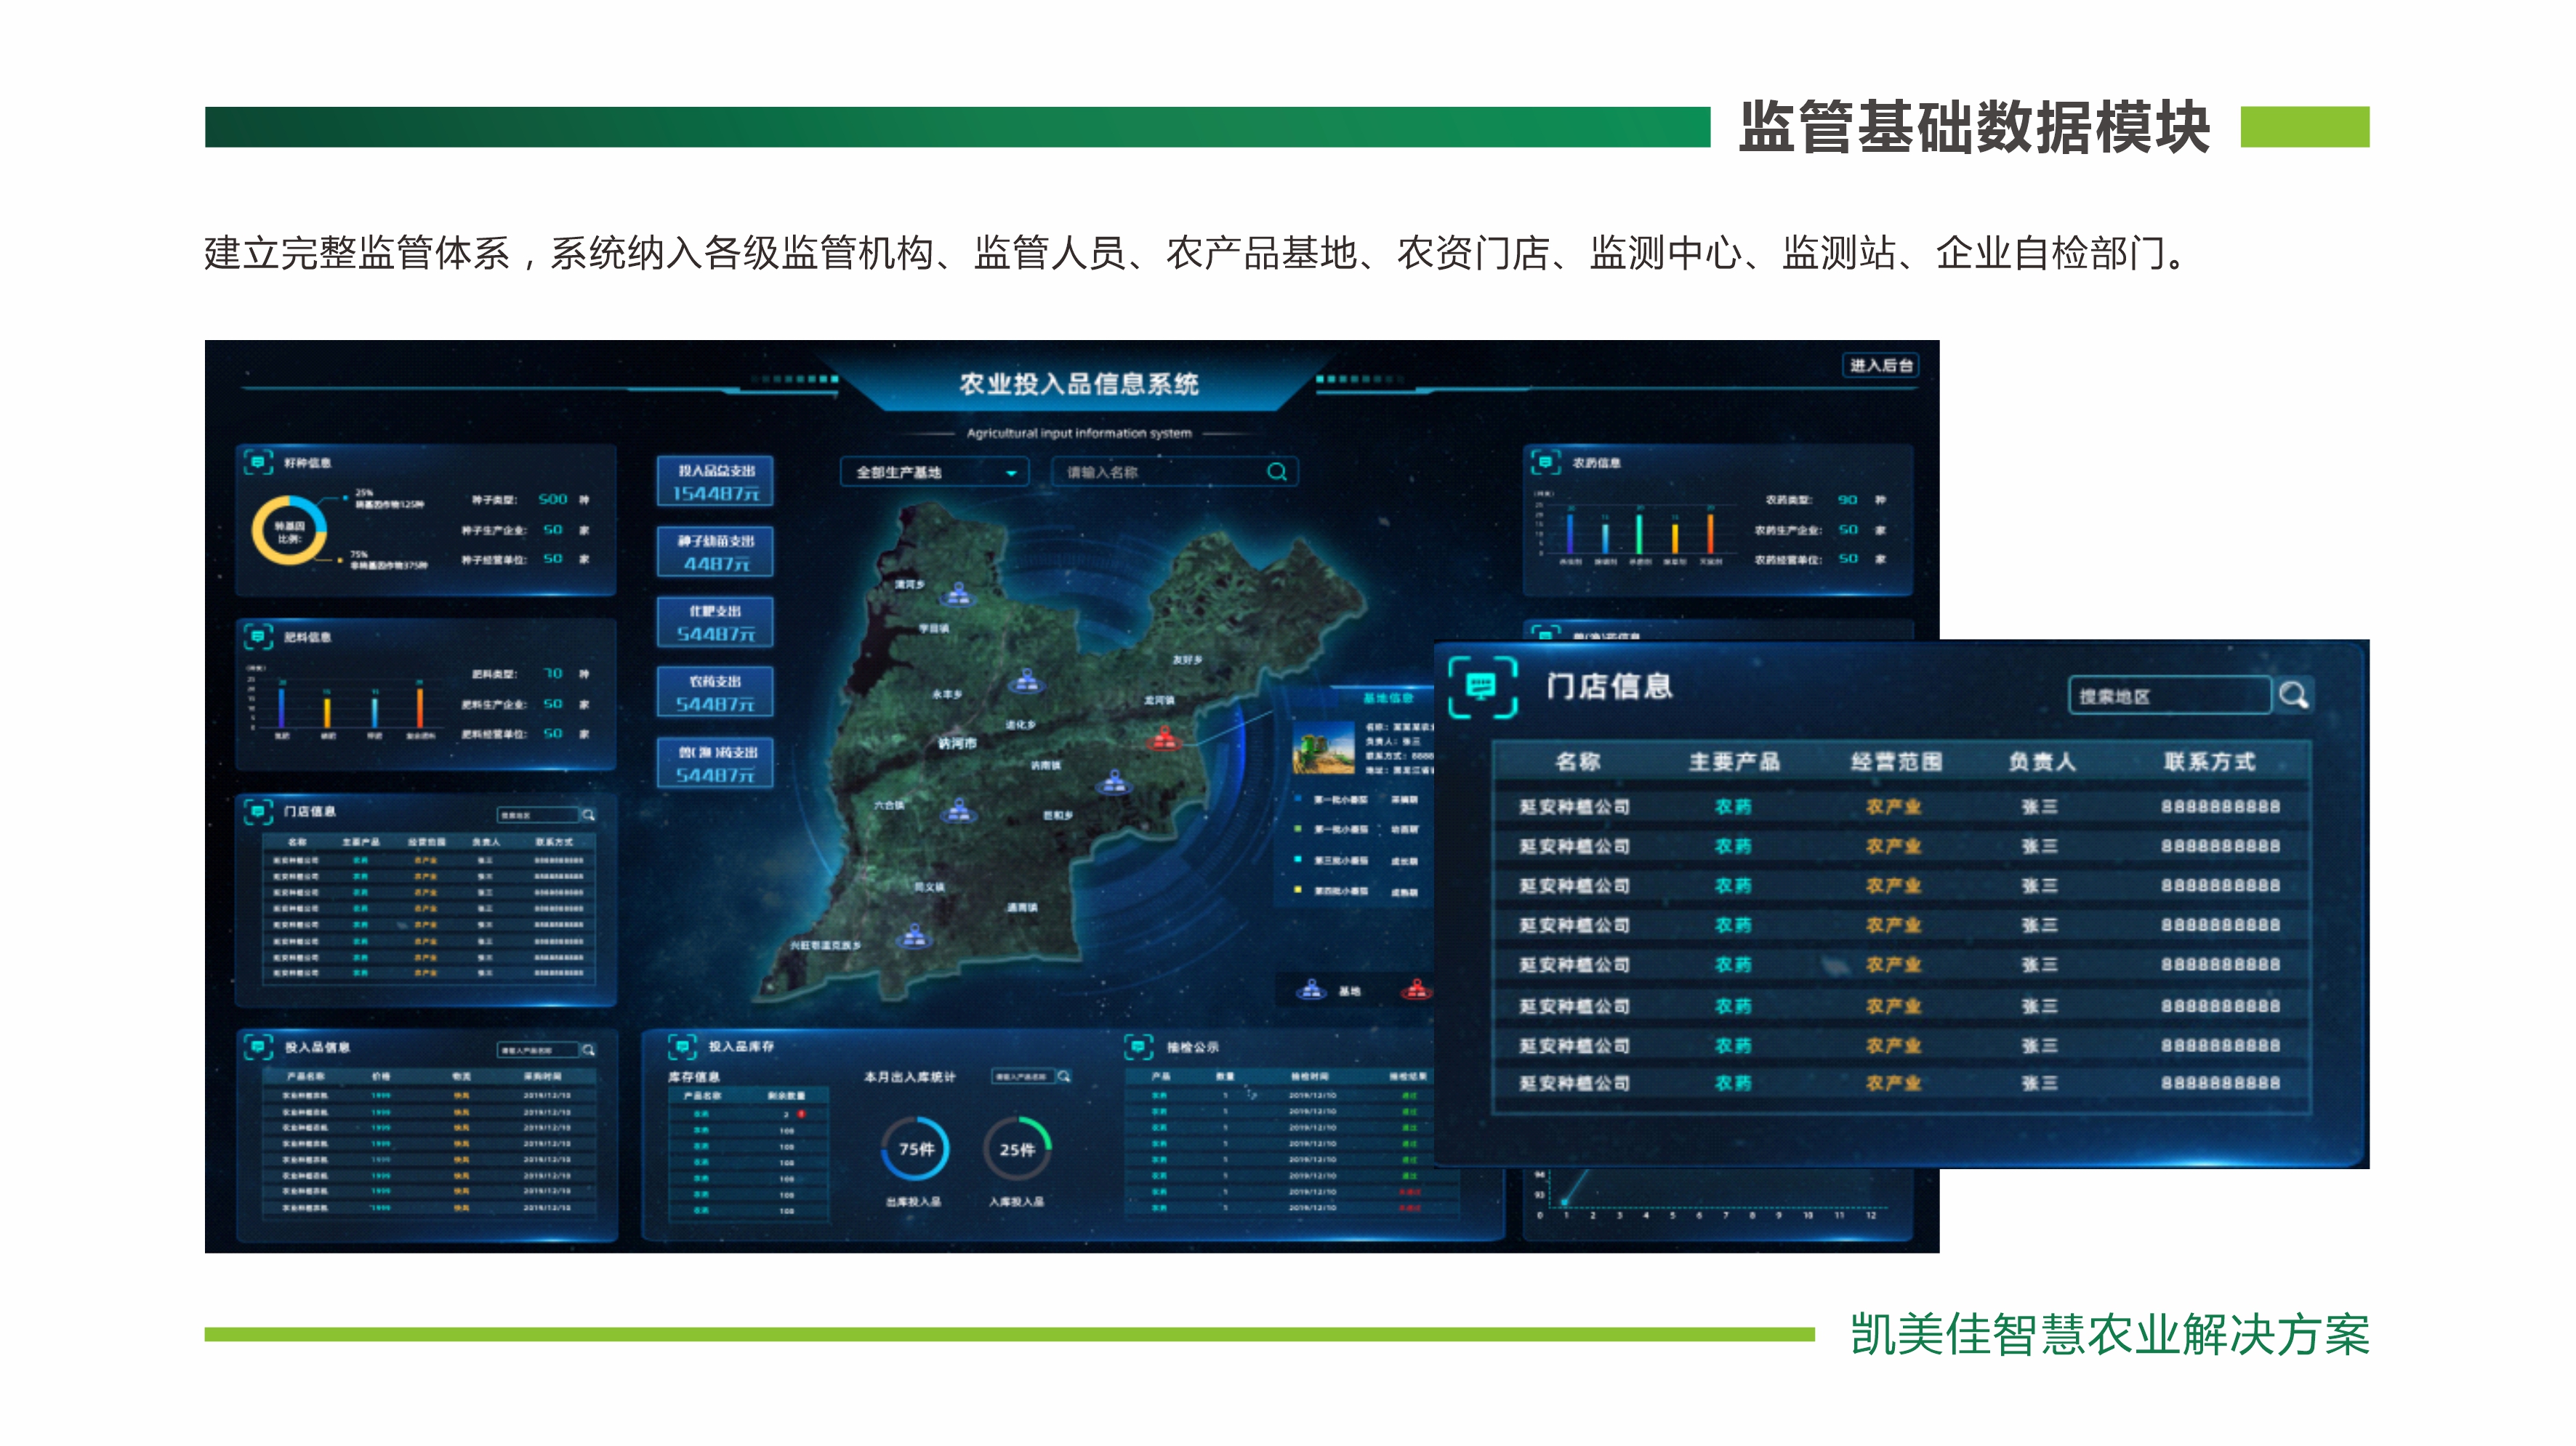Click the 投入品信息 panel icon
Viewport: 2576px width, 1446px height.
pos(258,1047)
